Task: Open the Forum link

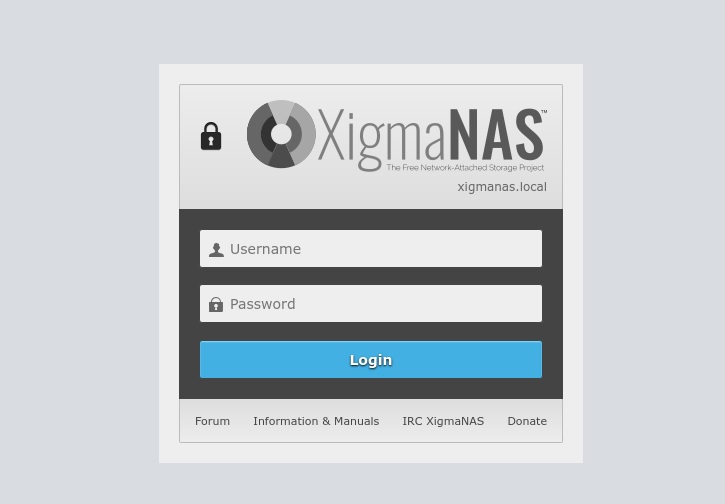Action: tap(212, 421)
